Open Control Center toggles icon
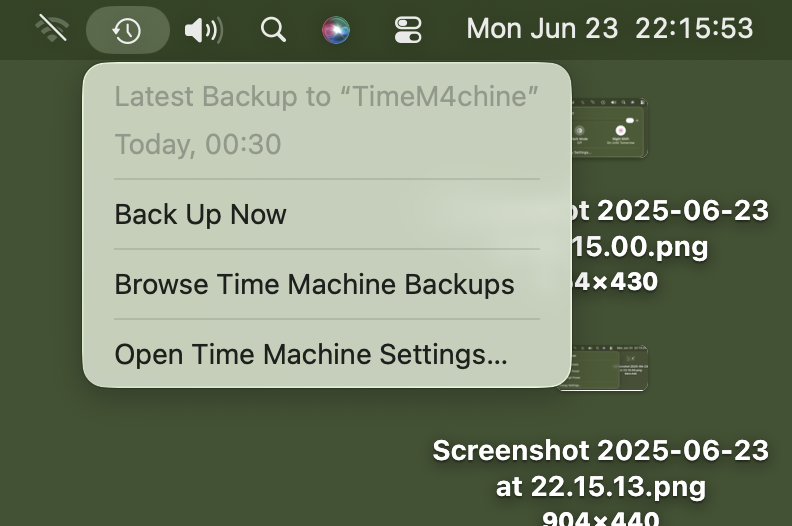The image size is (792, 526). (x=408, y=30)
